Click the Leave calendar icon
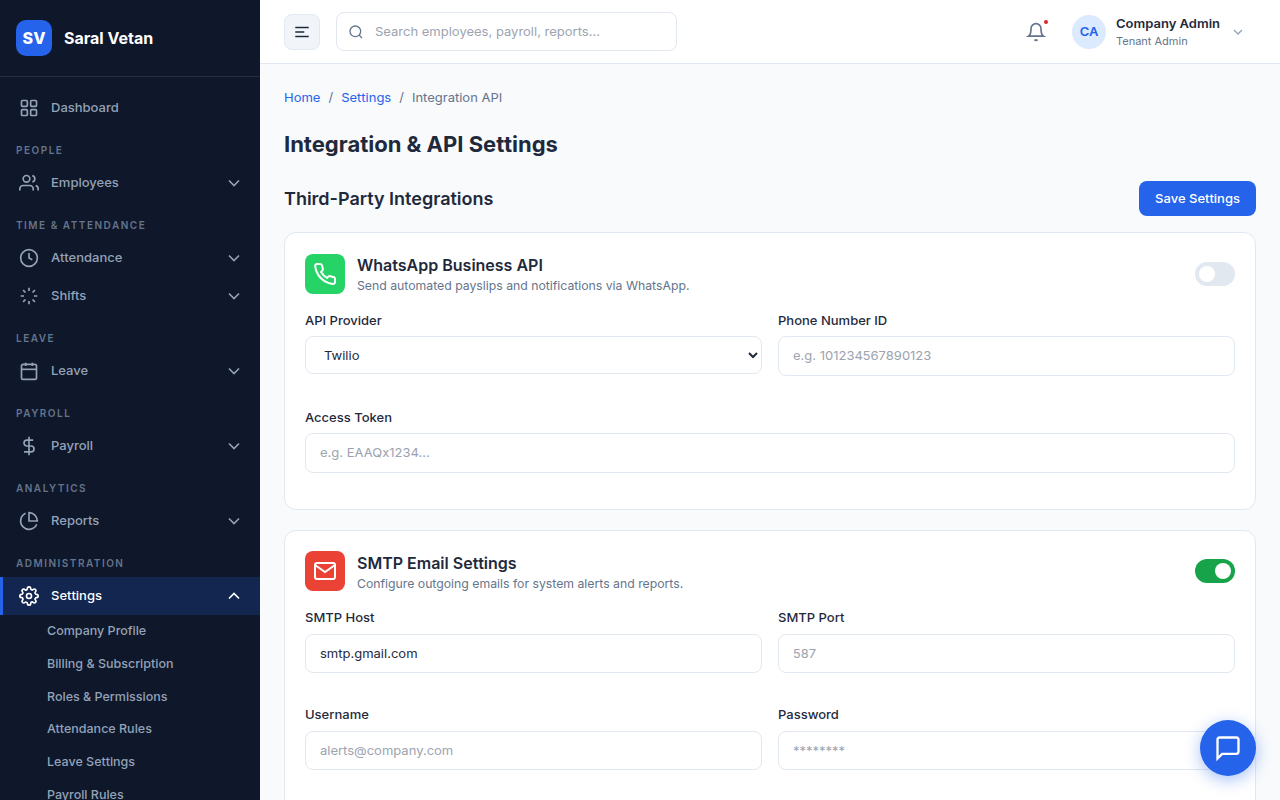The width and height of the screenshot is (1280, 800). [29, 371]
